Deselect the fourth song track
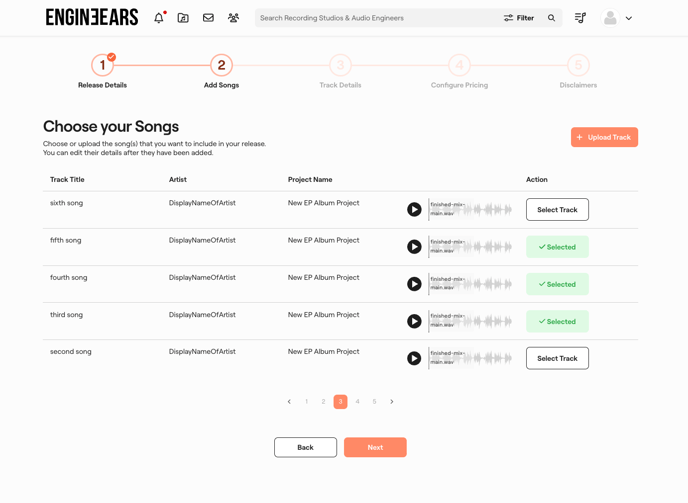The width and height of the screenshot is (688, 503). tap(557, 284)
